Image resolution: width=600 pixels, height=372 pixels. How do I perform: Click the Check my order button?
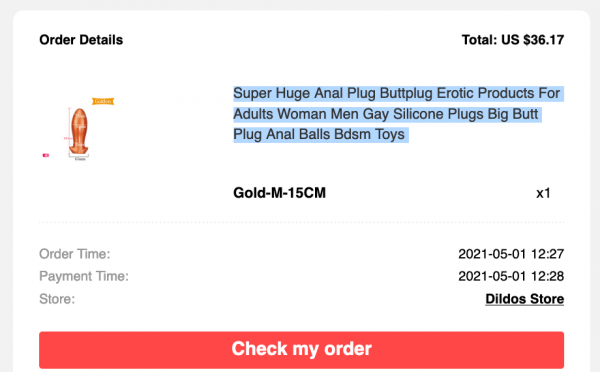point(301,350)
